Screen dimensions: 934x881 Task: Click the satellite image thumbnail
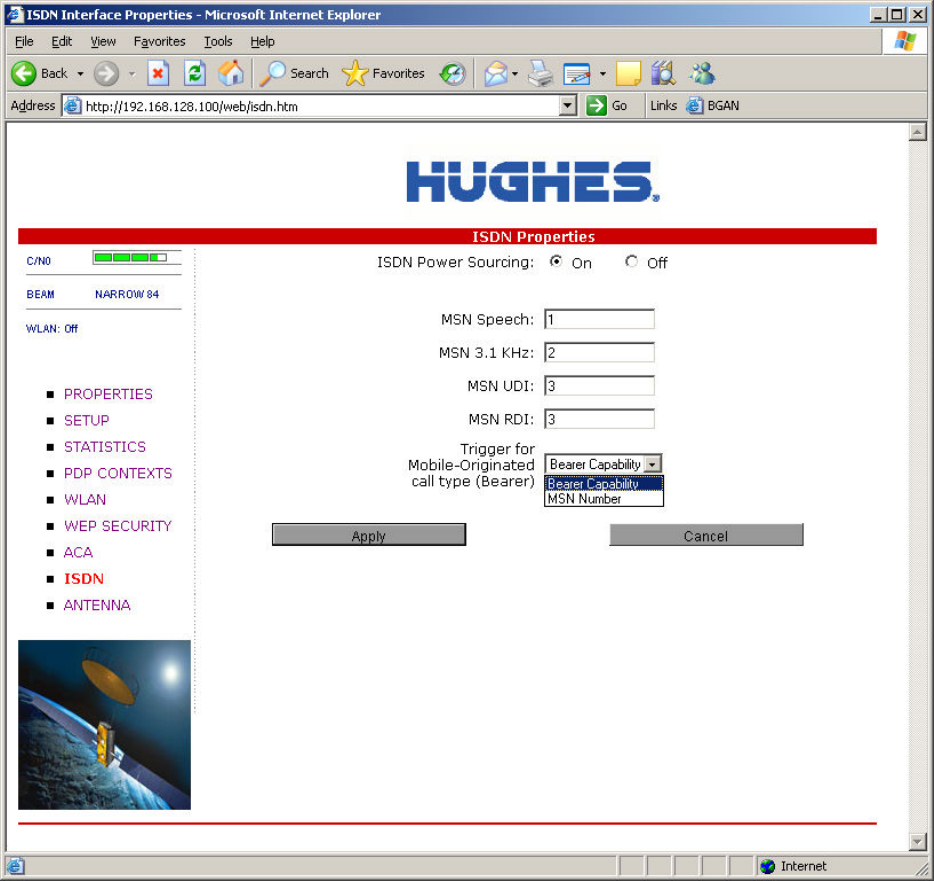click(104, 725)
